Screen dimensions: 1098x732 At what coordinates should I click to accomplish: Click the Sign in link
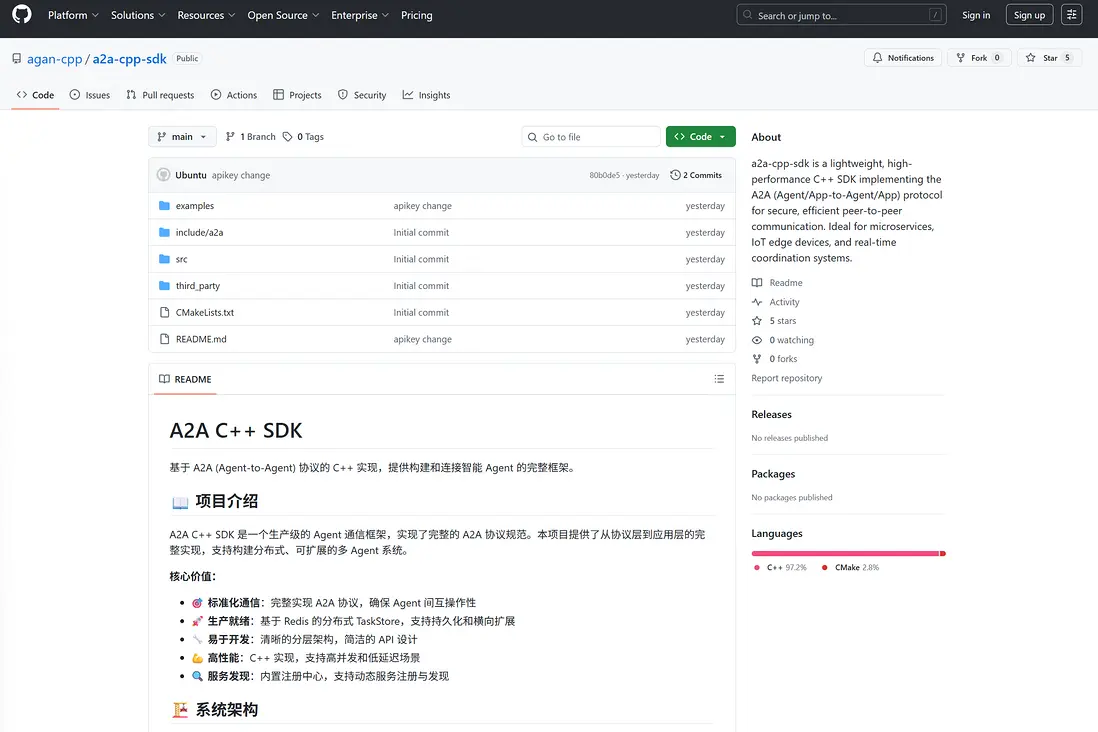pos(975,15)
